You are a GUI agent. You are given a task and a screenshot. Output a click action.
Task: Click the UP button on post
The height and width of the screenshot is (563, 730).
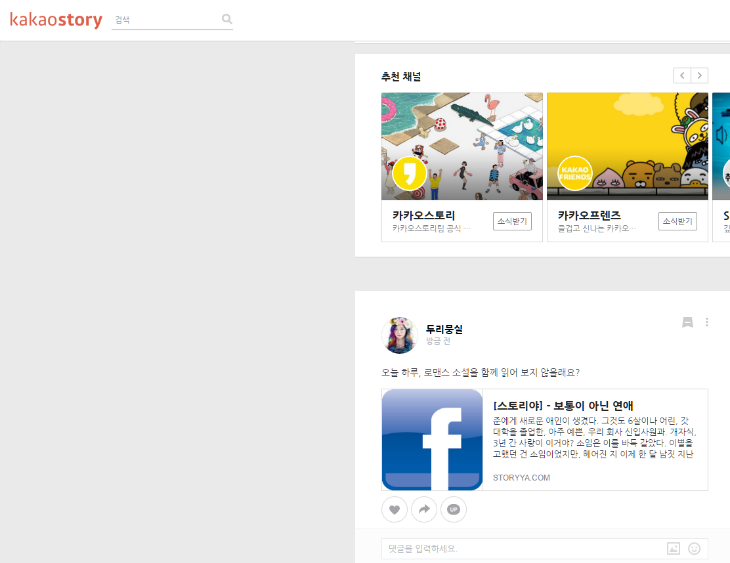(453, 509)
